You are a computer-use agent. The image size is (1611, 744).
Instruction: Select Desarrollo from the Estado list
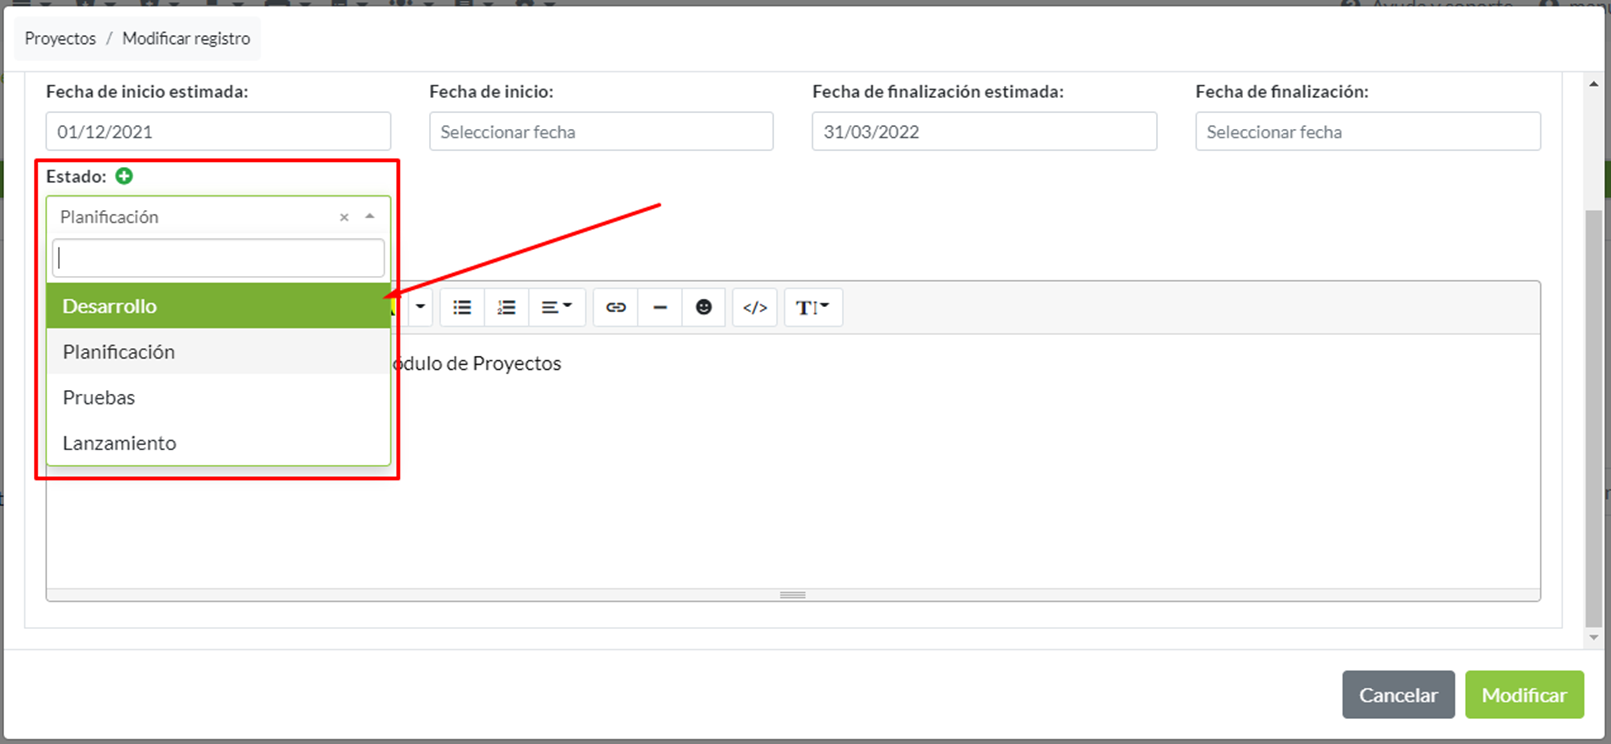pos(218,306)
